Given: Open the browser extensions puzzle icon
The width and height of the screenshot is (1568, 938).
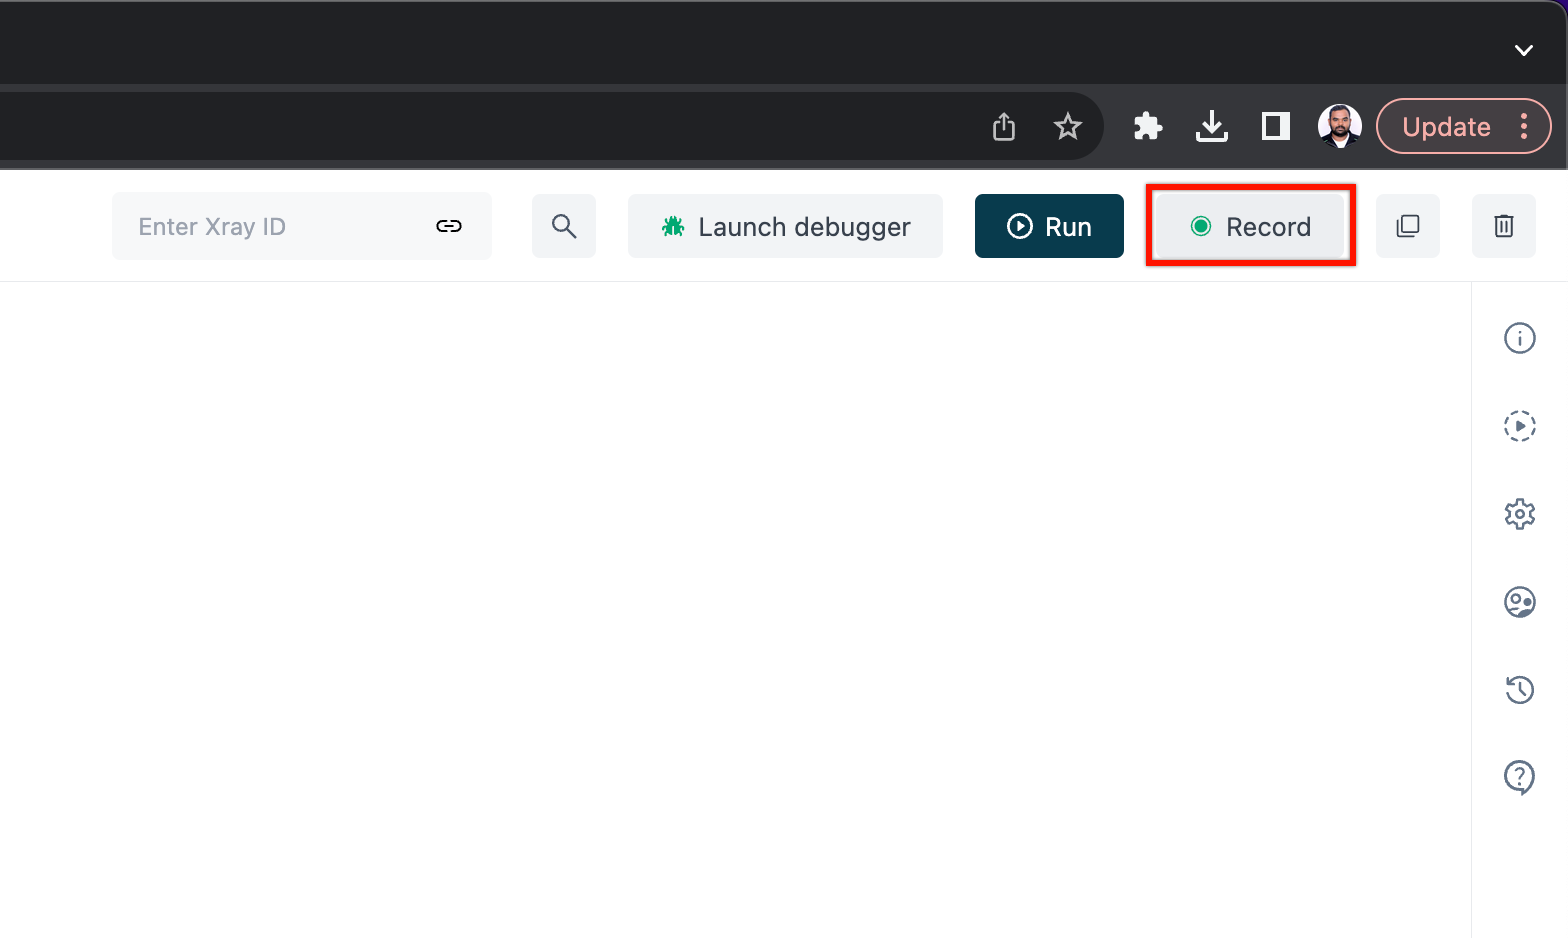Looking at the screenshot, I should pyautogui.click(x=1148, y=126).
